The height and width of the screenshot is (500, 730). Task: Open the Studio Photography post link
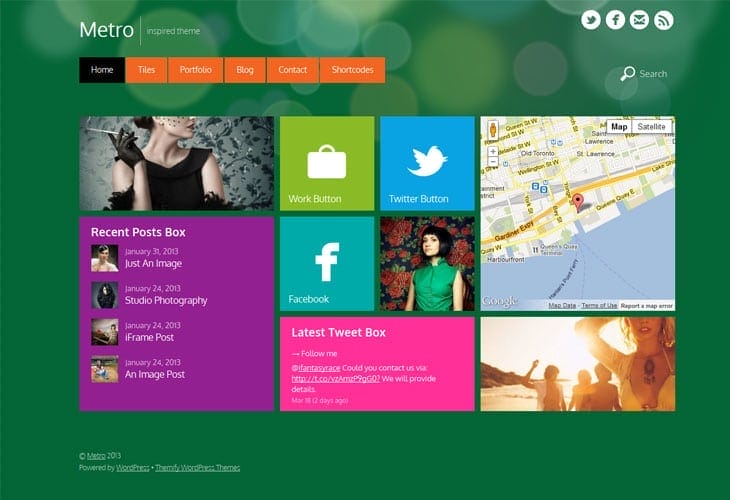pos(166,300)
